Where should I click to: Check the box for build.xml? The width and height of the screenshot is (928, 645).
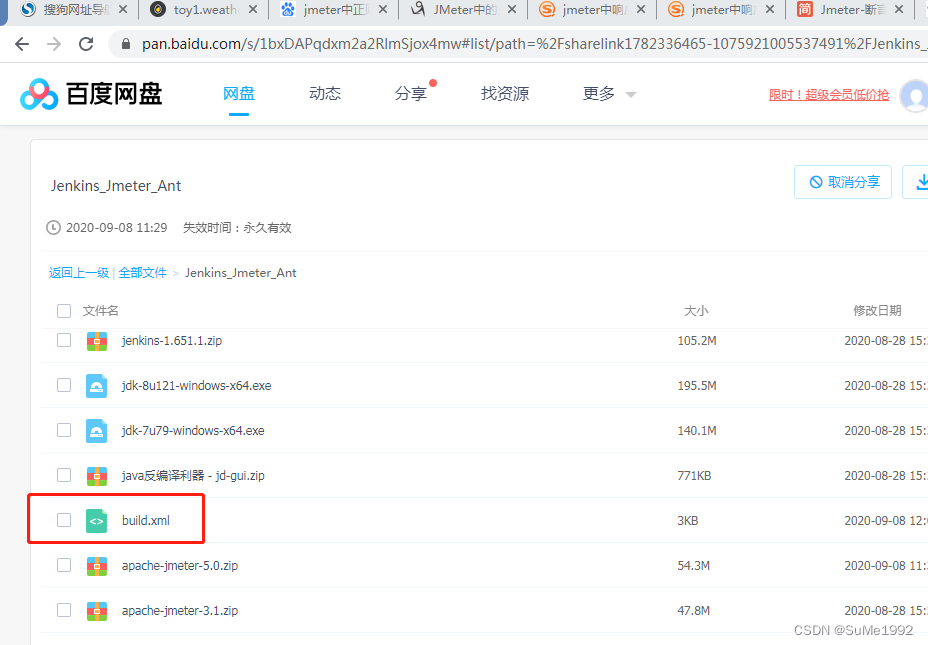64,520
